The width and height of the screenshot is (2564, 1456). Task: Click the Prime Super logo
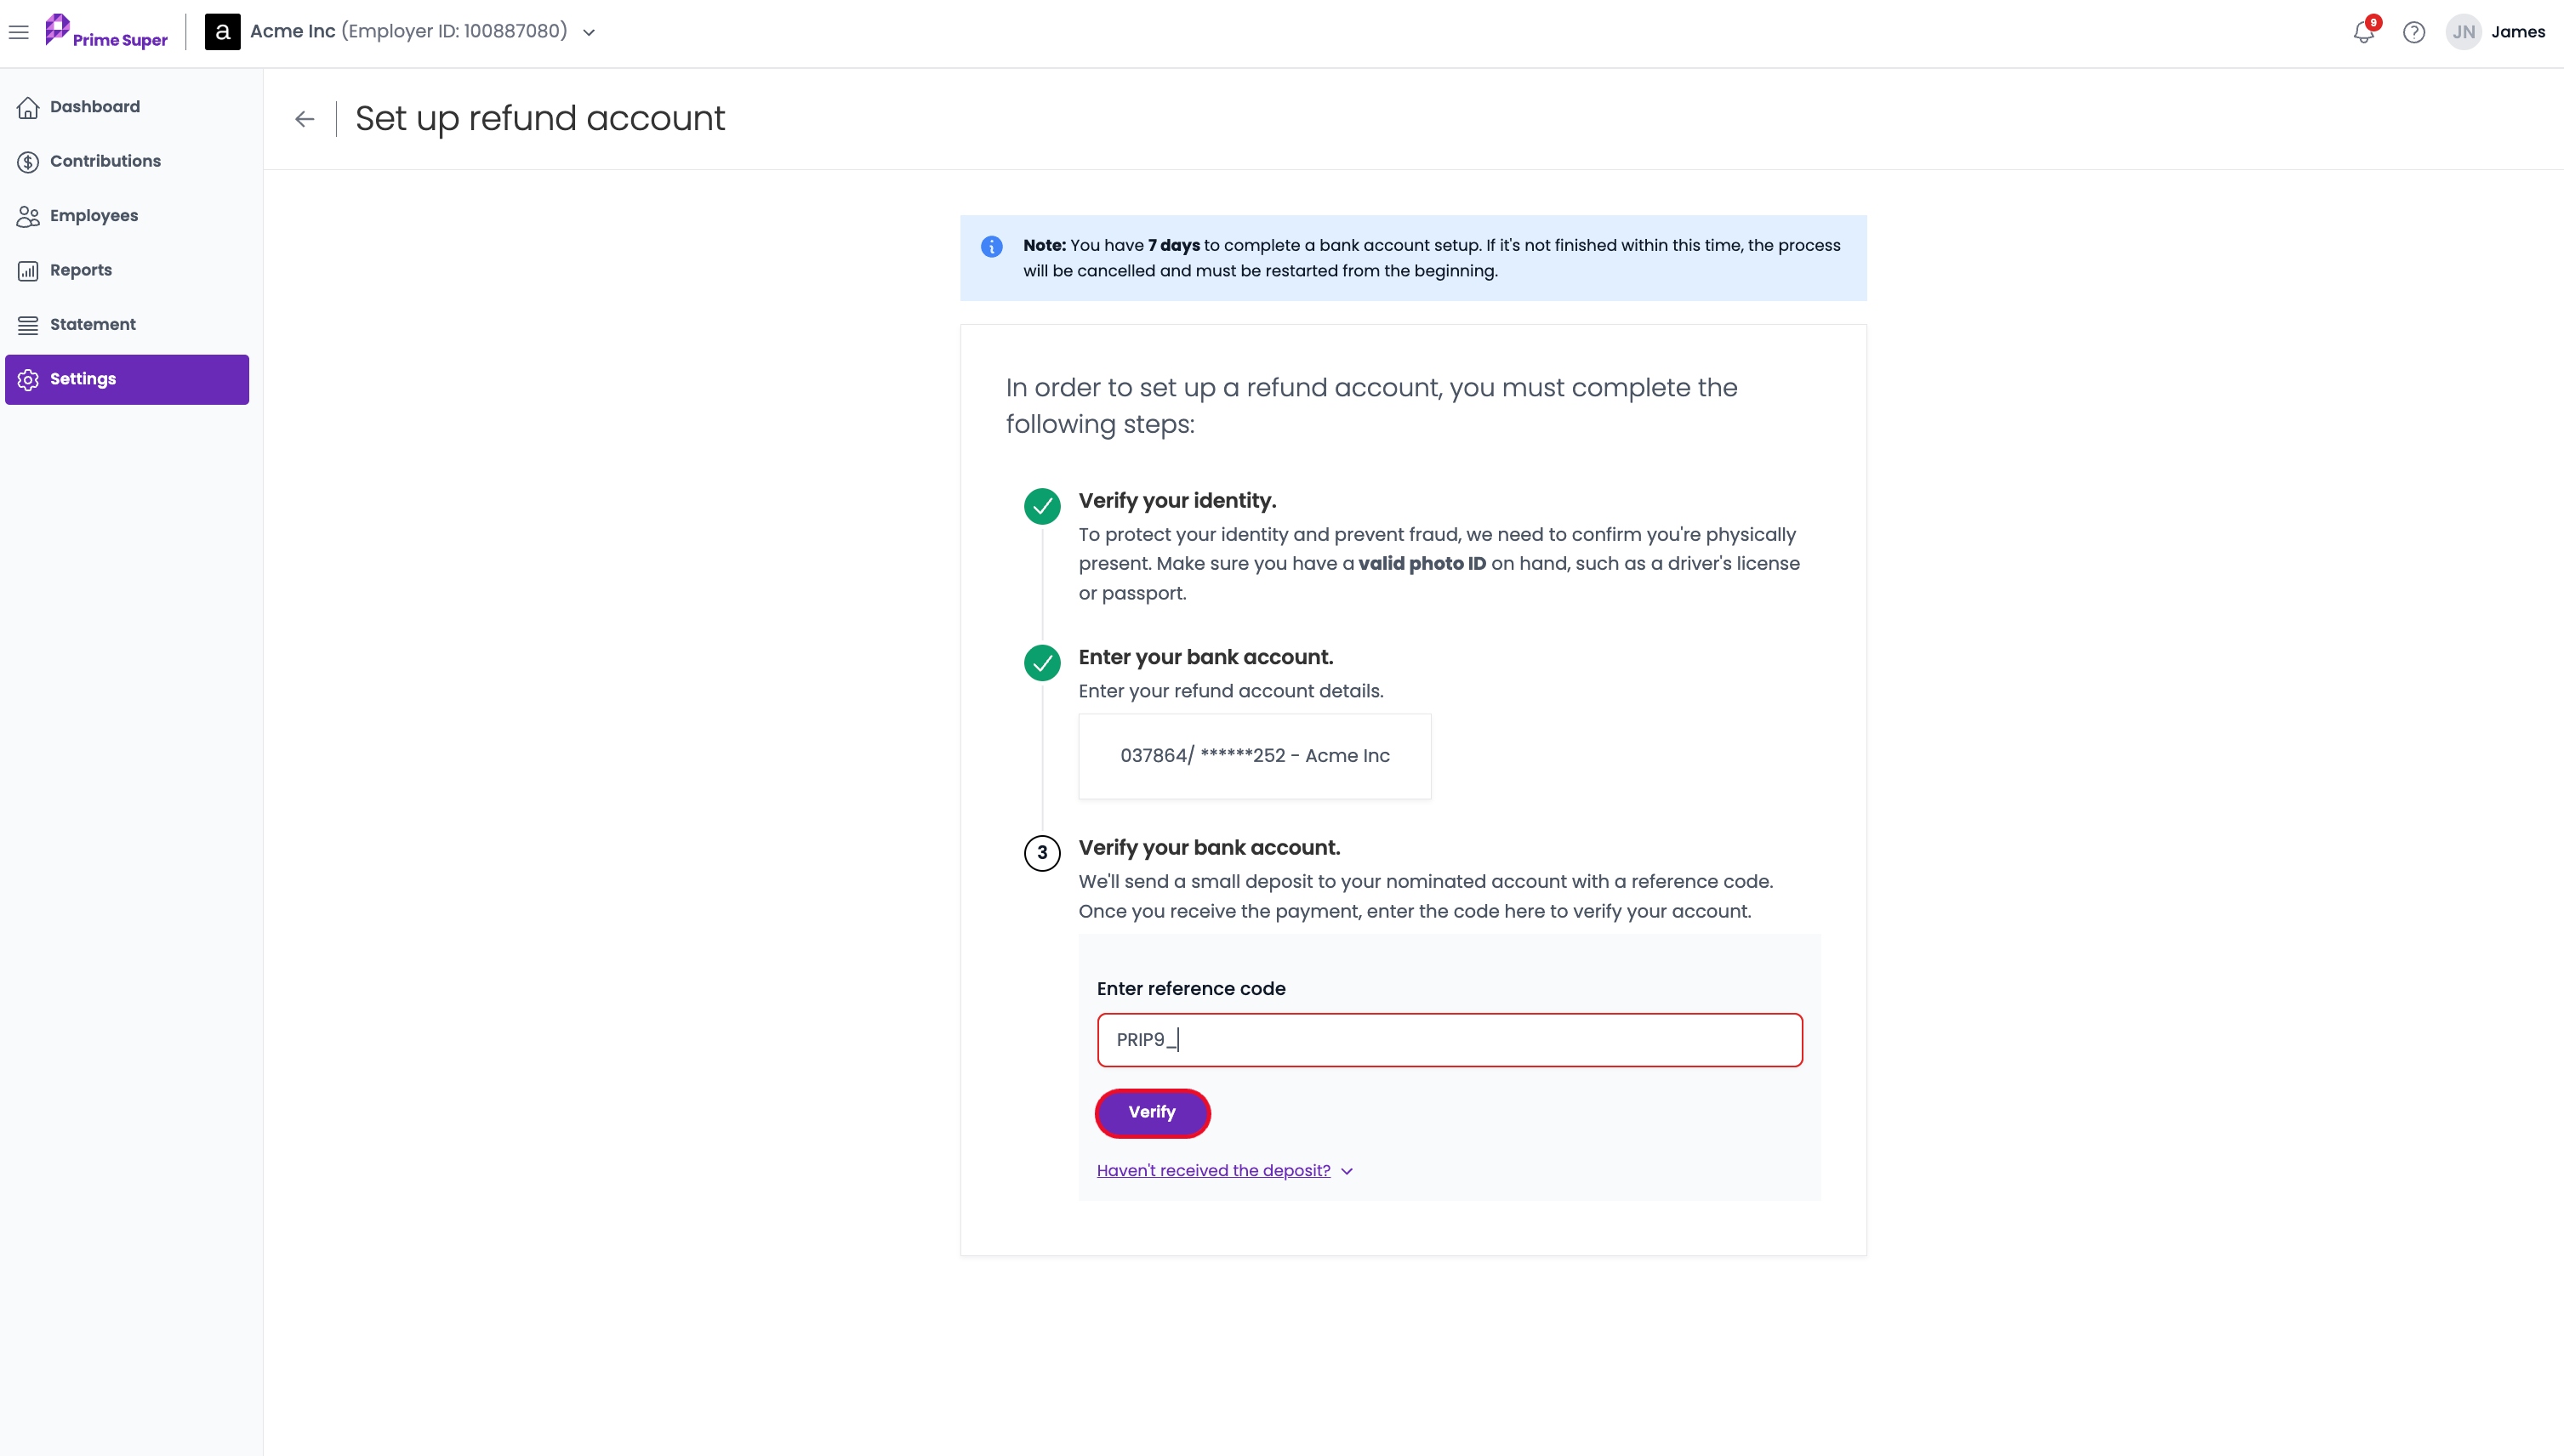pos(106,32)
